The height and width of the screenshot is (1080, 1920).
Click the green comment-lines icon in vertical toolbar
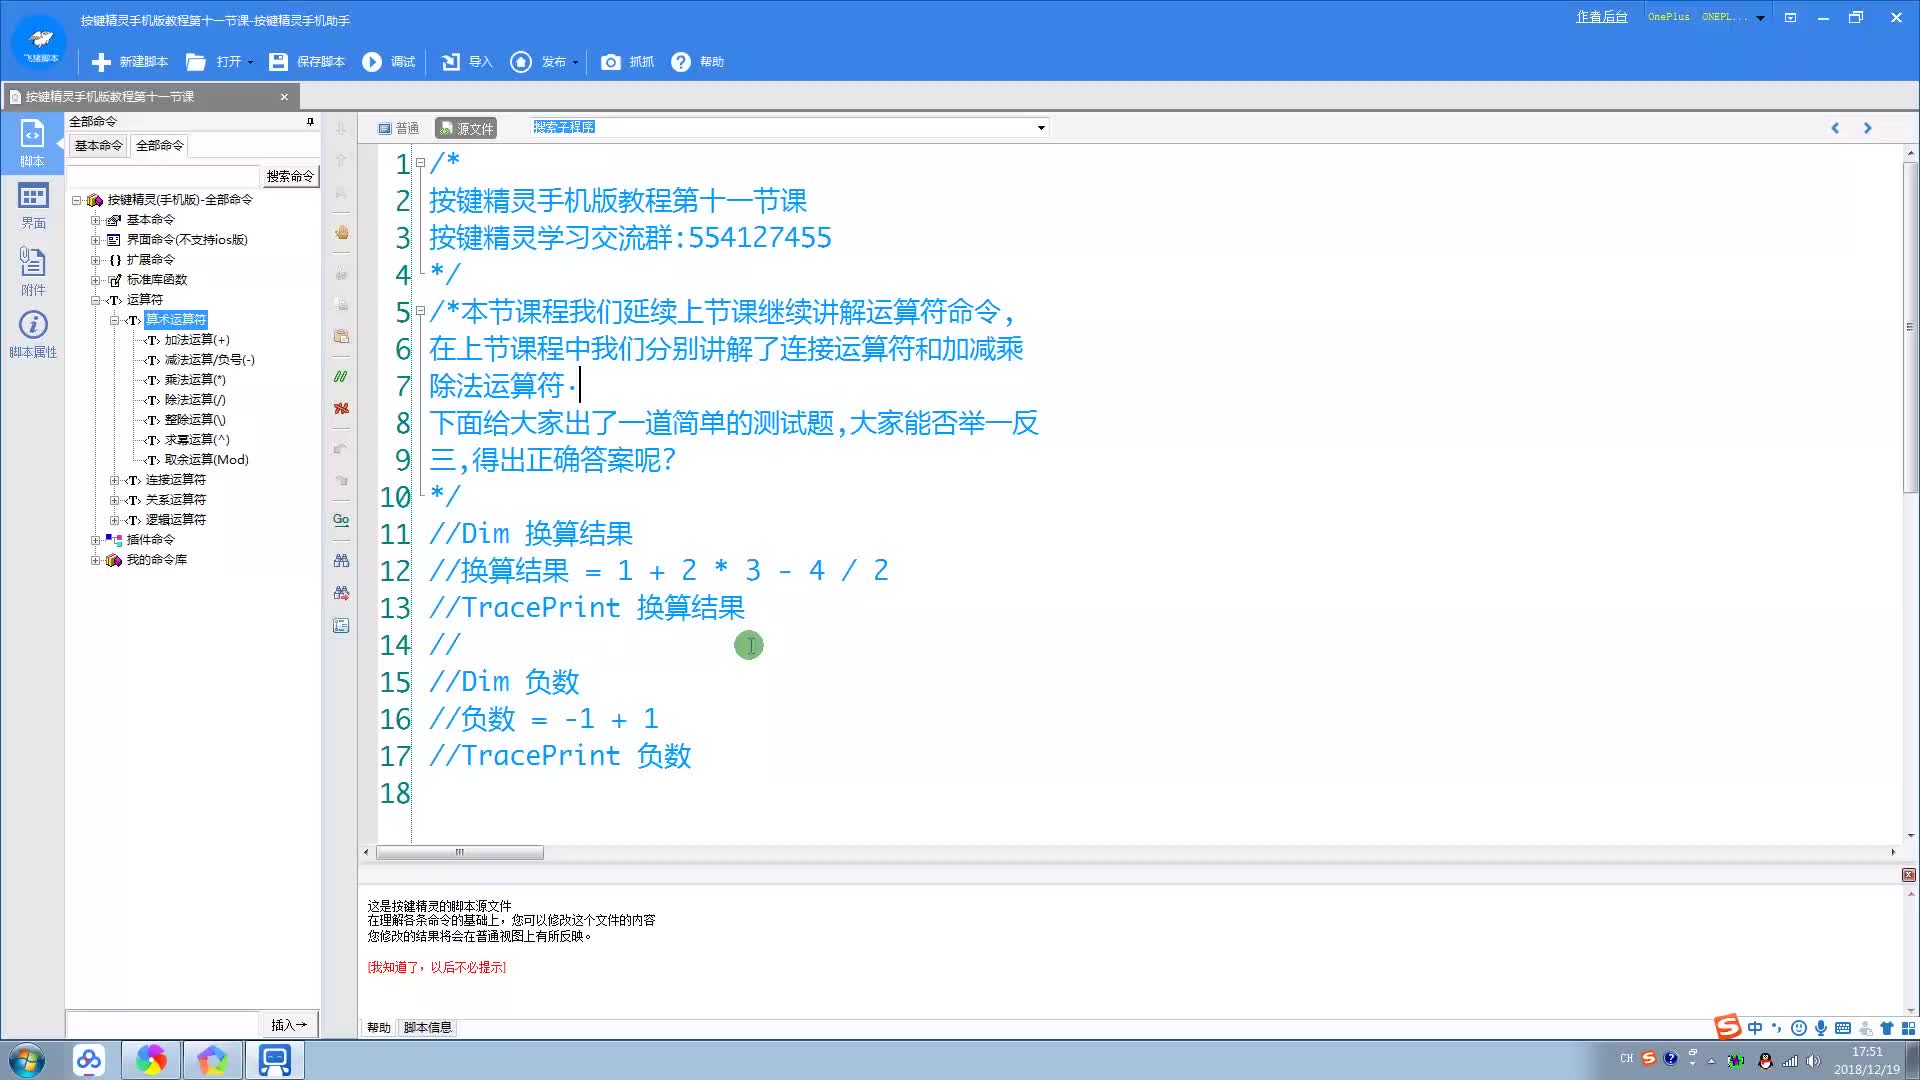coord(341,377)
